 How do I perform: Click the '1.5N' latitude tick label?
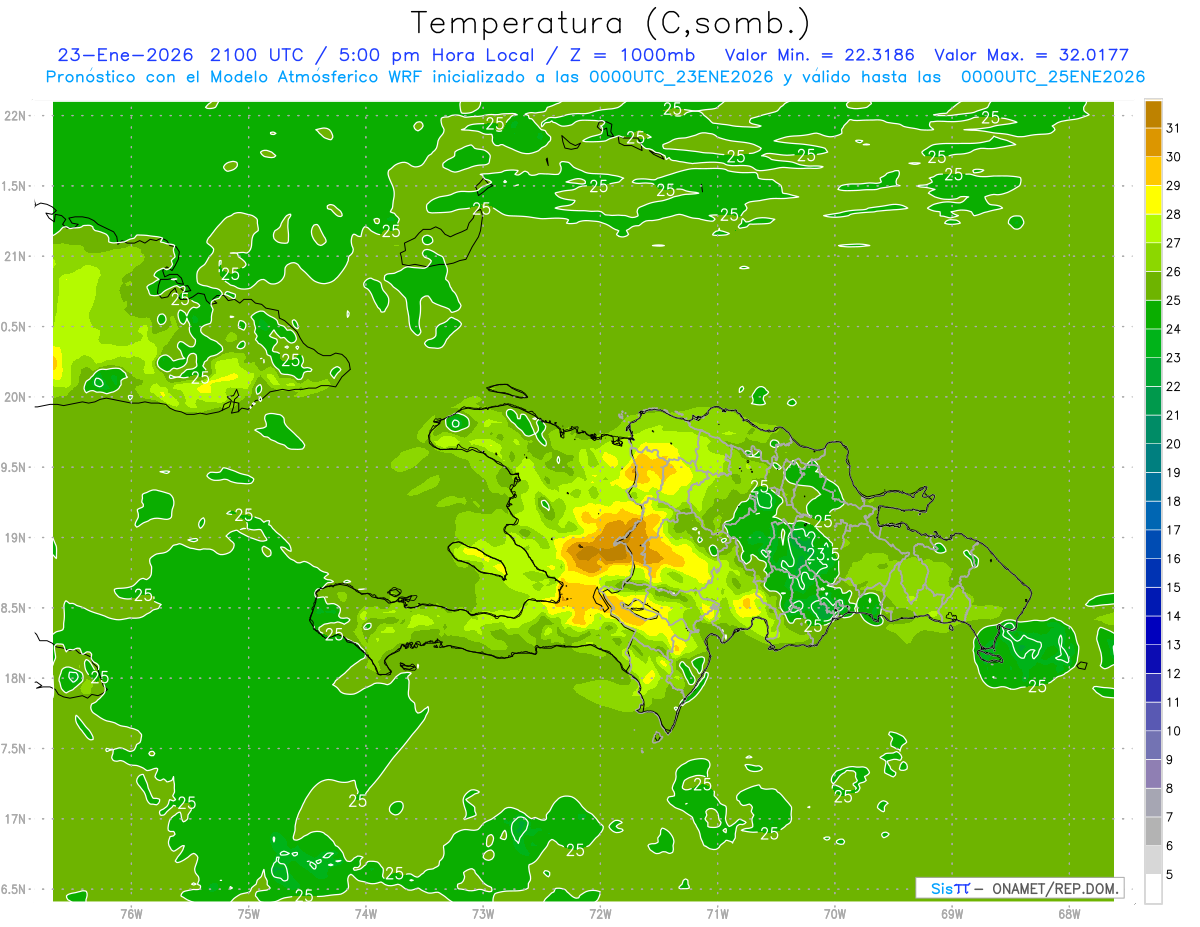(15, 186)
